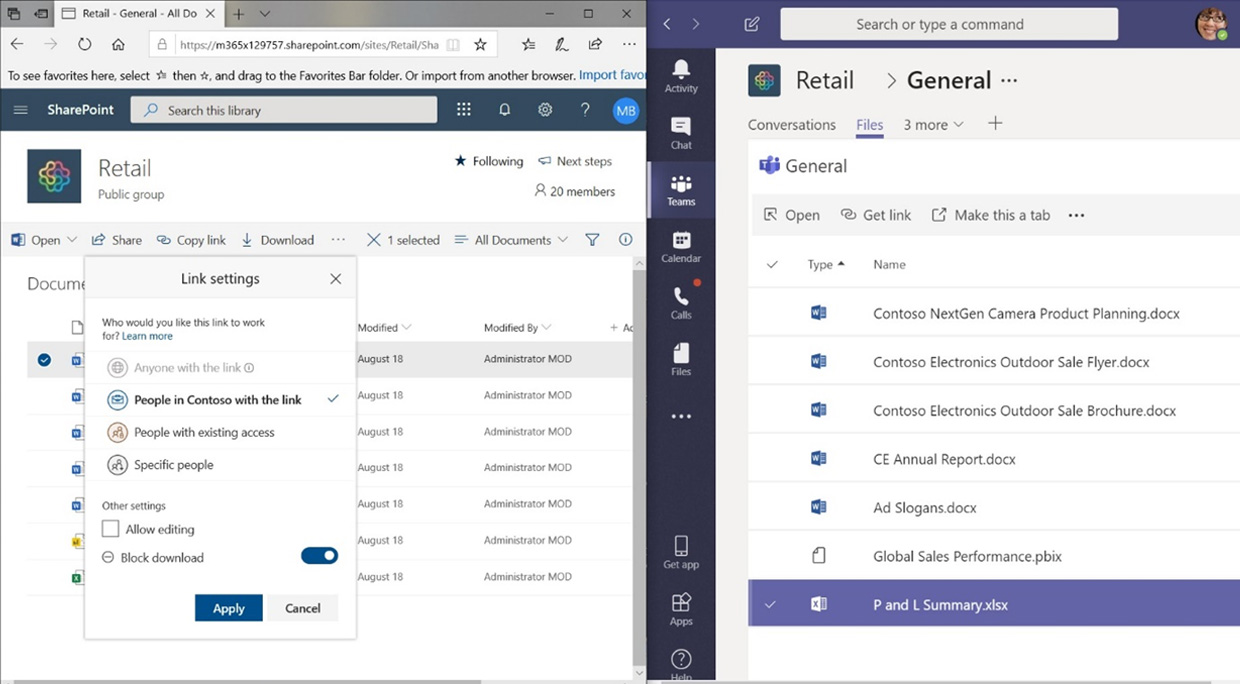
Task: Check the Allow editing checkbox
Action: 112,529
